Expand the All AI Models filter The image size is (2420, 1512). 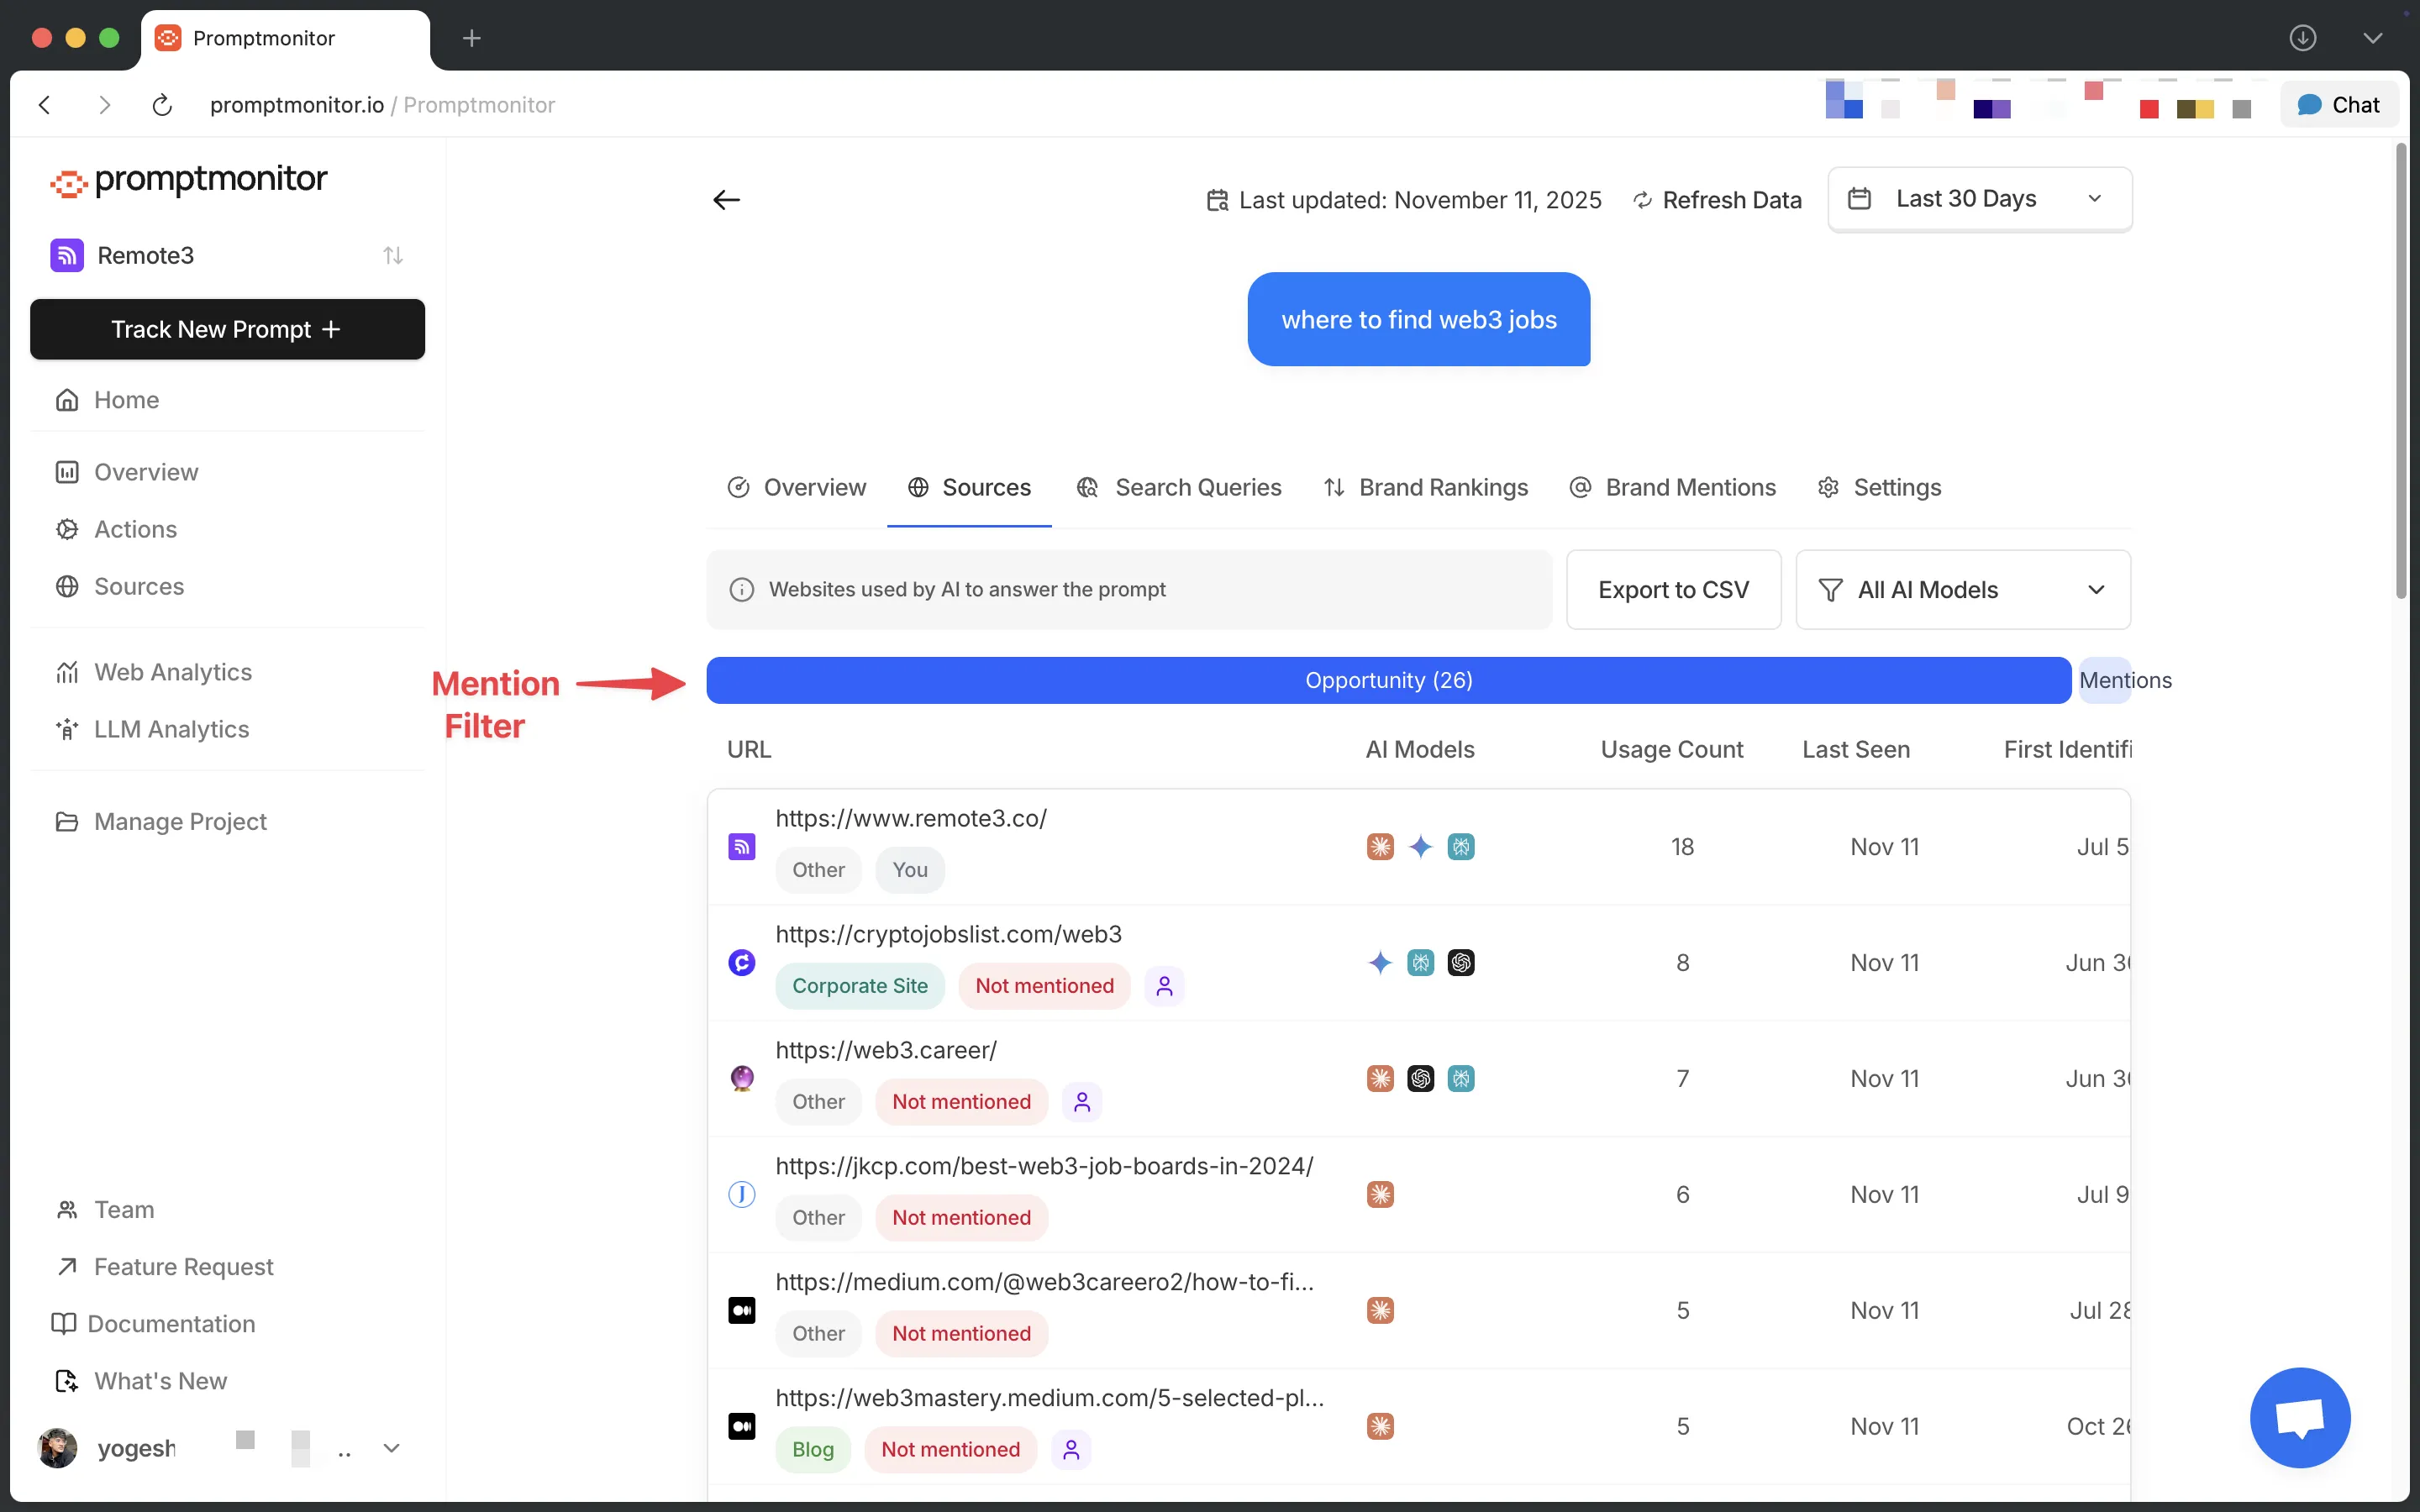coord(1962,590)
